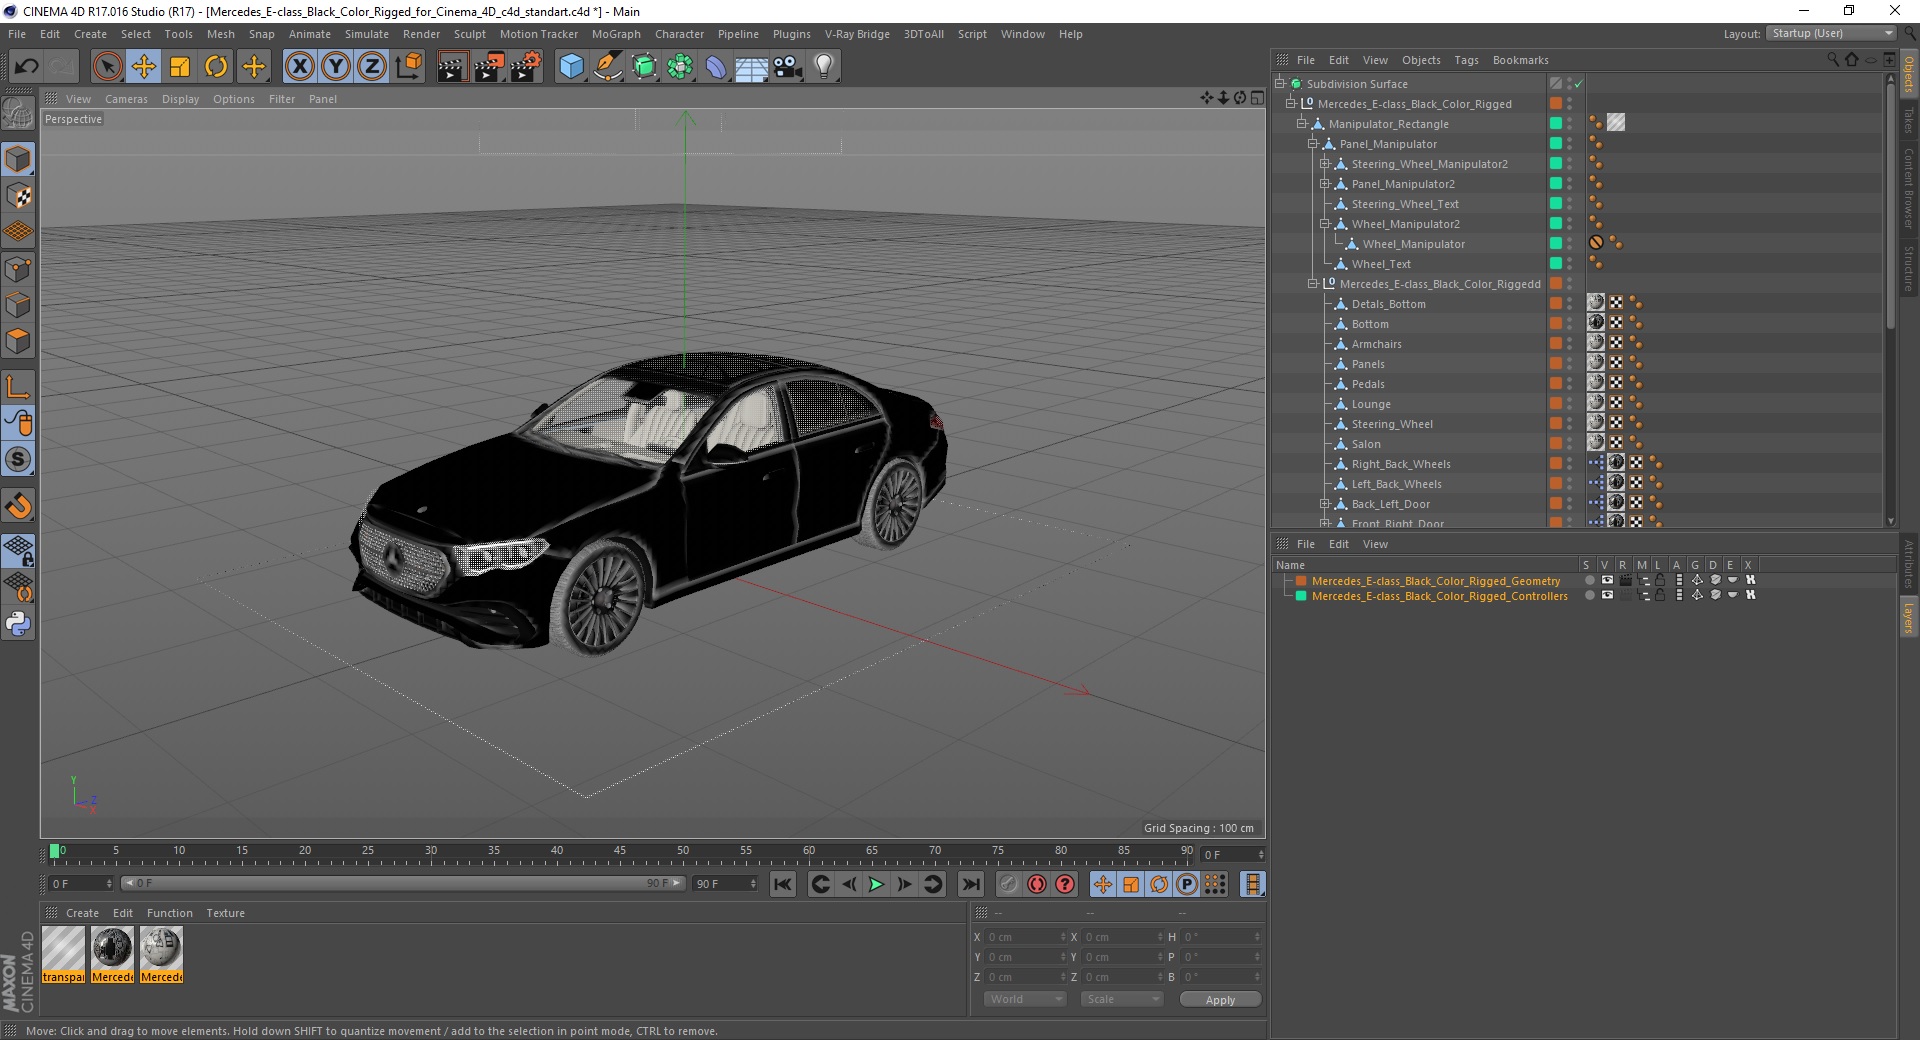The height and width of the screenshot is (1040, 1920).
Task: Switch to Points mode
Action: (x=18, y=269)
